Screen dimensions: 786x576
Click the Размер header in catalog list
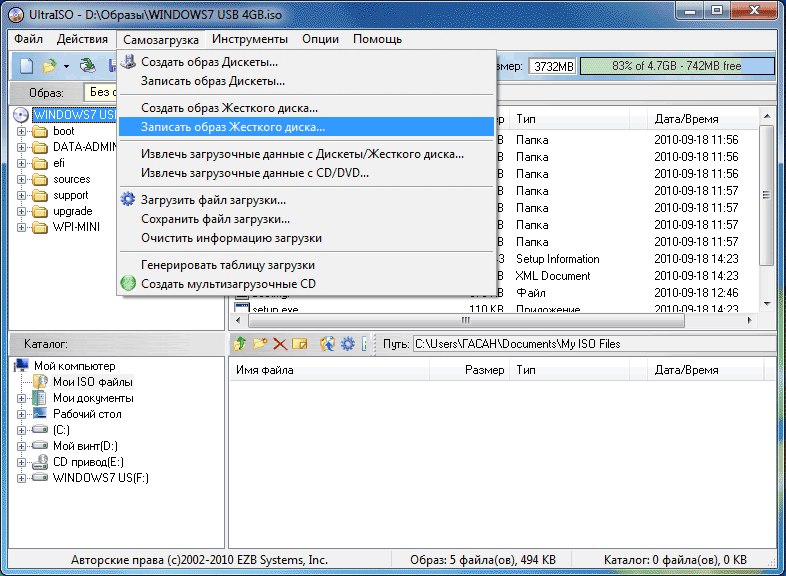470,370
